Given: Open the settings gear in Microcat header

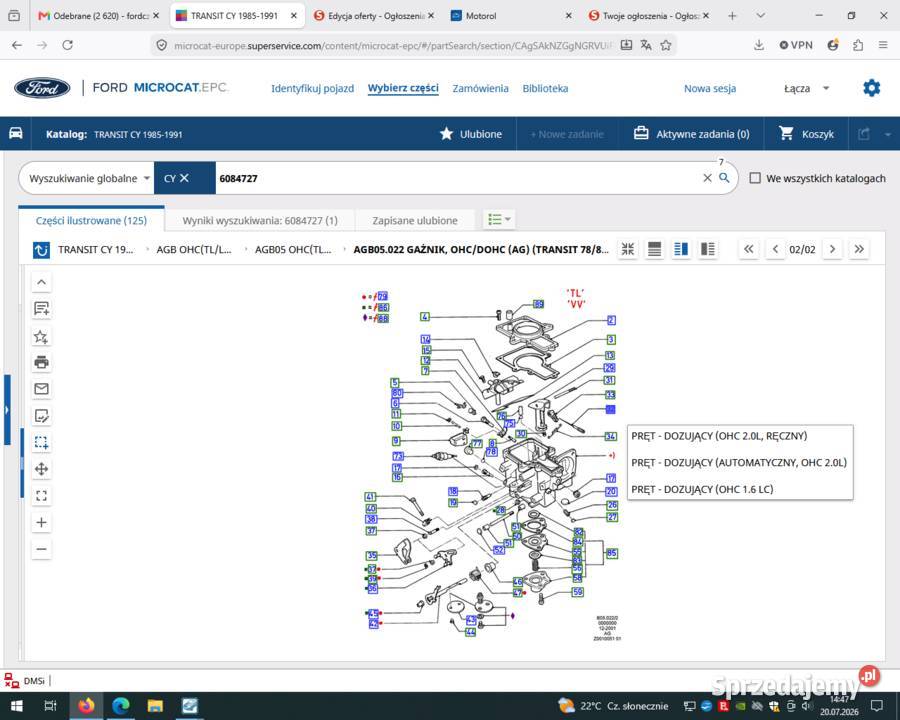Looking at the screenshot, I should [x=871, y=88].
